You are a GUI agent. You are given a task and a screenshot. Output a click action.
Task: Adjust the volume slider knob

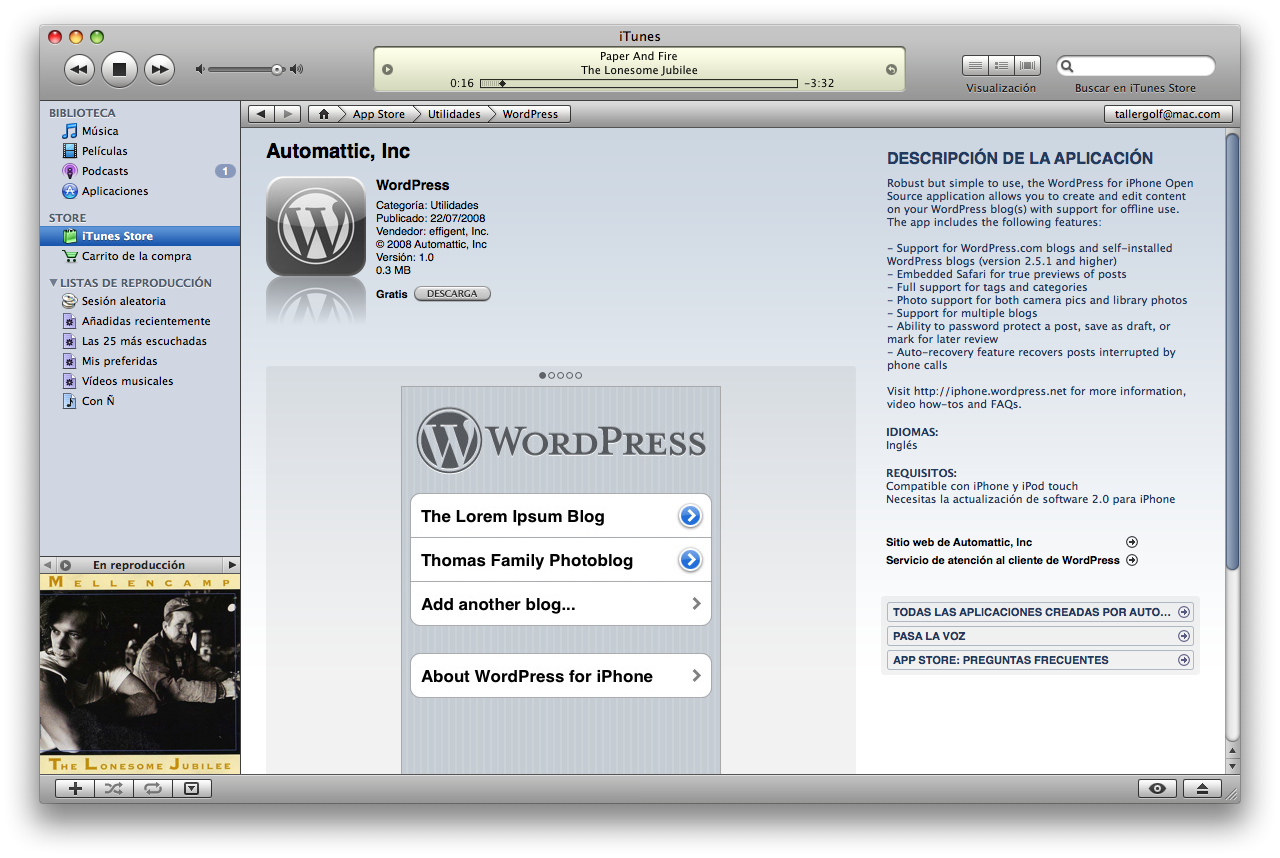277,69
